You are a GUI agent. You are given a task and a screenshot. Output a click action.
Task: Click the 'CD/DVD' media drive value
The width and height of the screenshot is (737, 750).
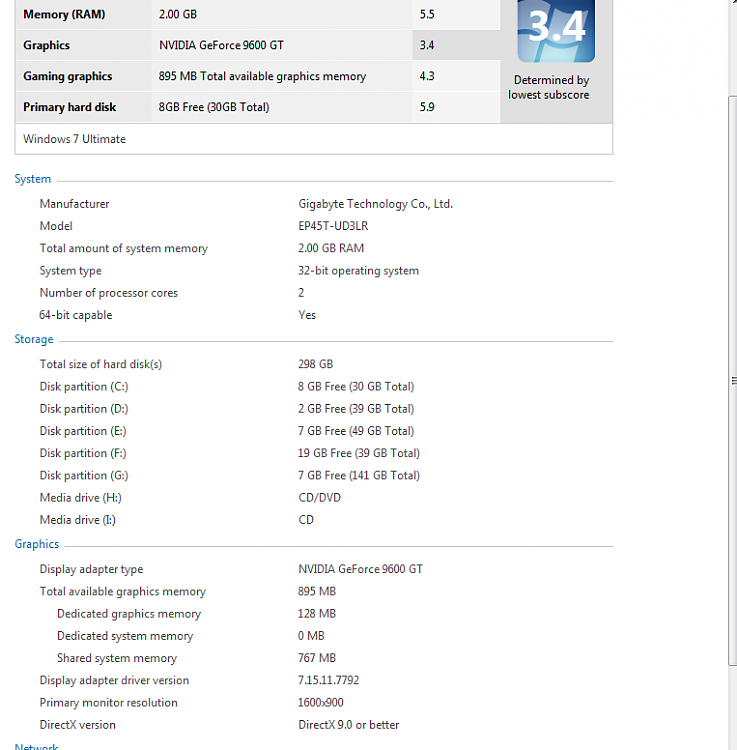point(319,498)
